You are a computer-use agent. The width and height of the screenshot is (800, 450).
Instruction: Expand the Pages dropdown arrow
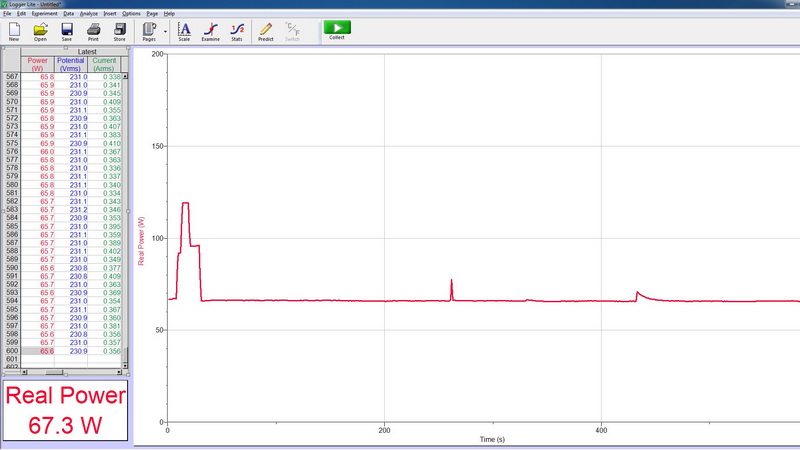click(165, 31)
